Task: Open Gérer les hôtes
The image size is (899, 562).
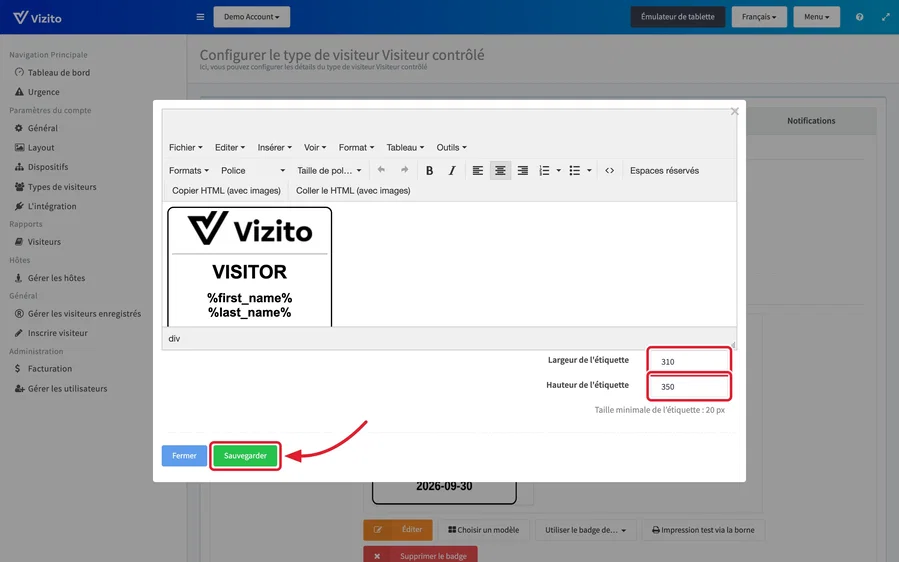Action: click(x=50, y=278)
